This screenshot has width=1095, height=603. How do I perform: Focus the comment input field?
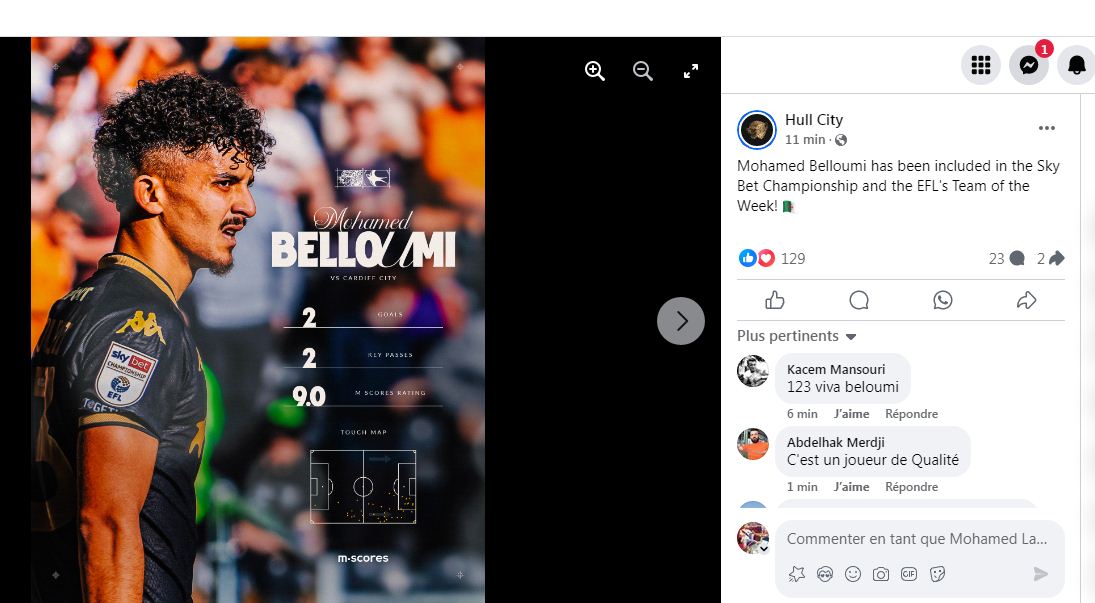[x=916, y=539]
